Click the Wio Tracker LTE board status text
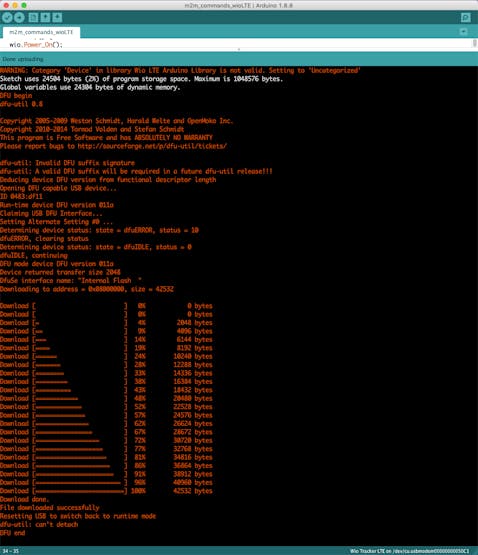This screenshot has width=478, height=555. (x=409, y=551)
